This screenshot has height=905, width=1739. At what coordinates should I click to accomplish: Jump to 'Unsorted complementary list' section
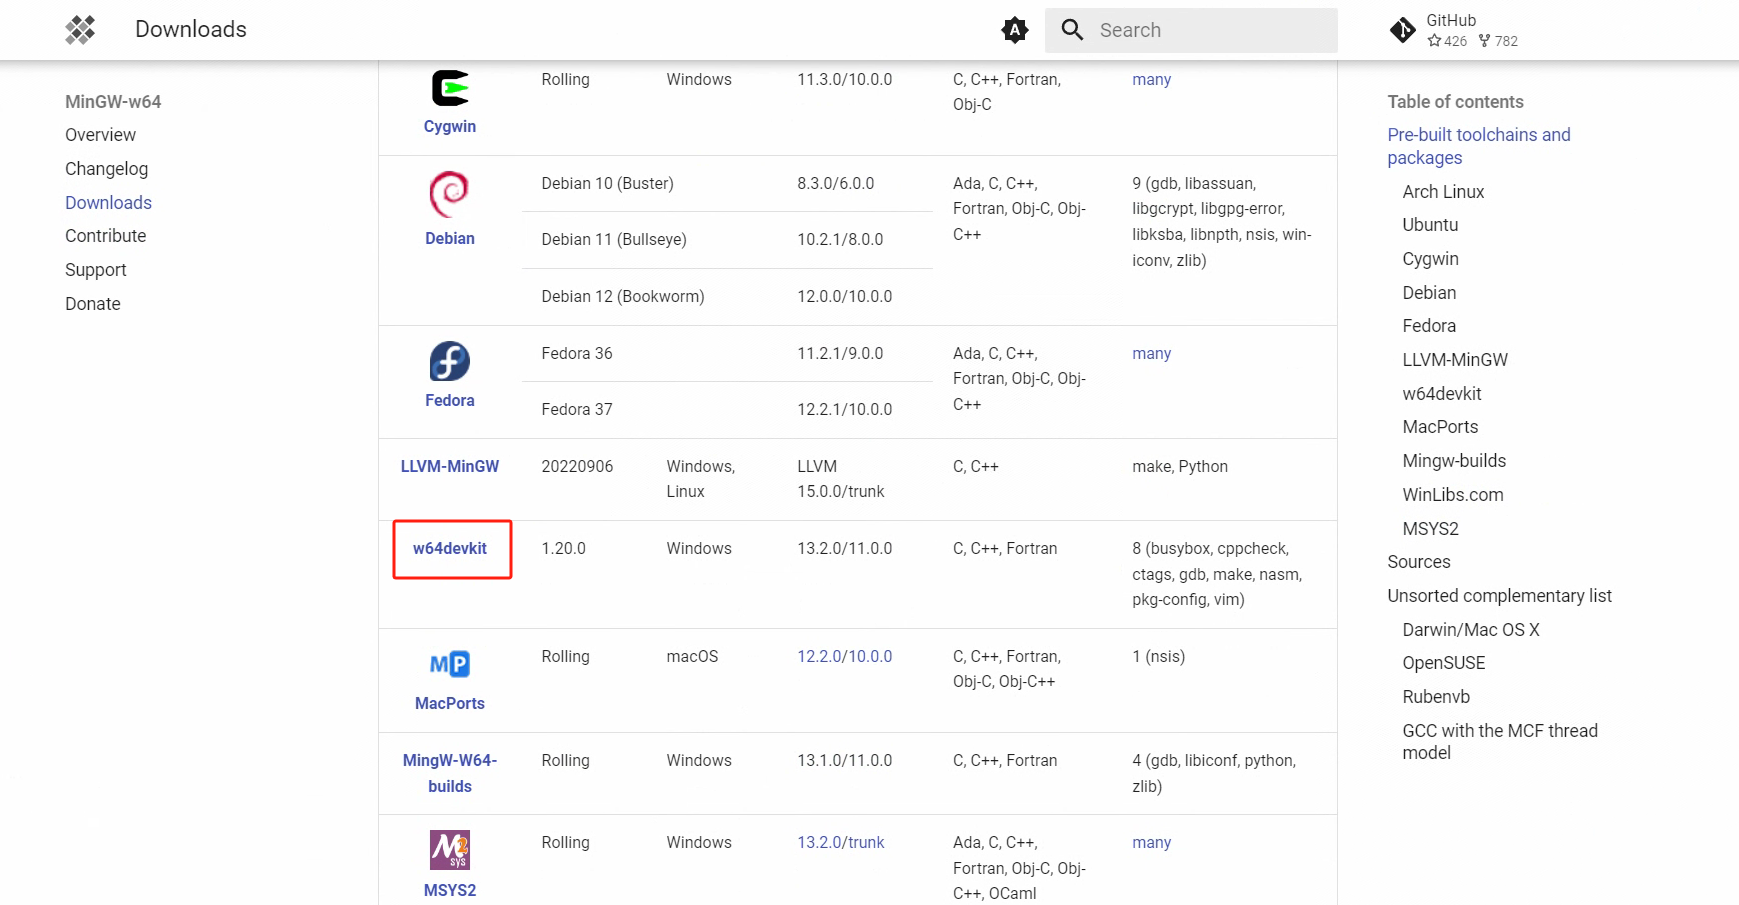pos(1499,596)
